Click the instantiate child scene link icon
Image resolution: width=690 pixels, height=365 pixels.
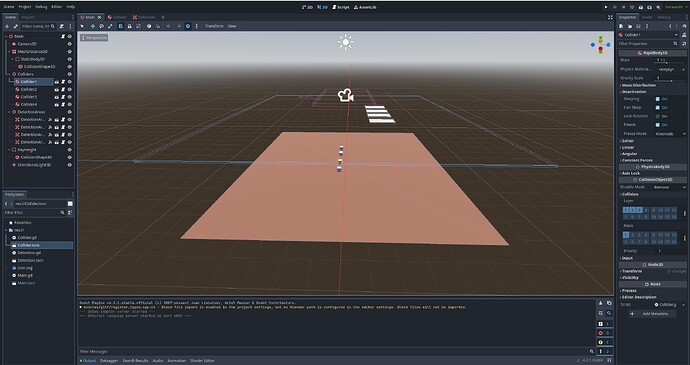(15, 26)
